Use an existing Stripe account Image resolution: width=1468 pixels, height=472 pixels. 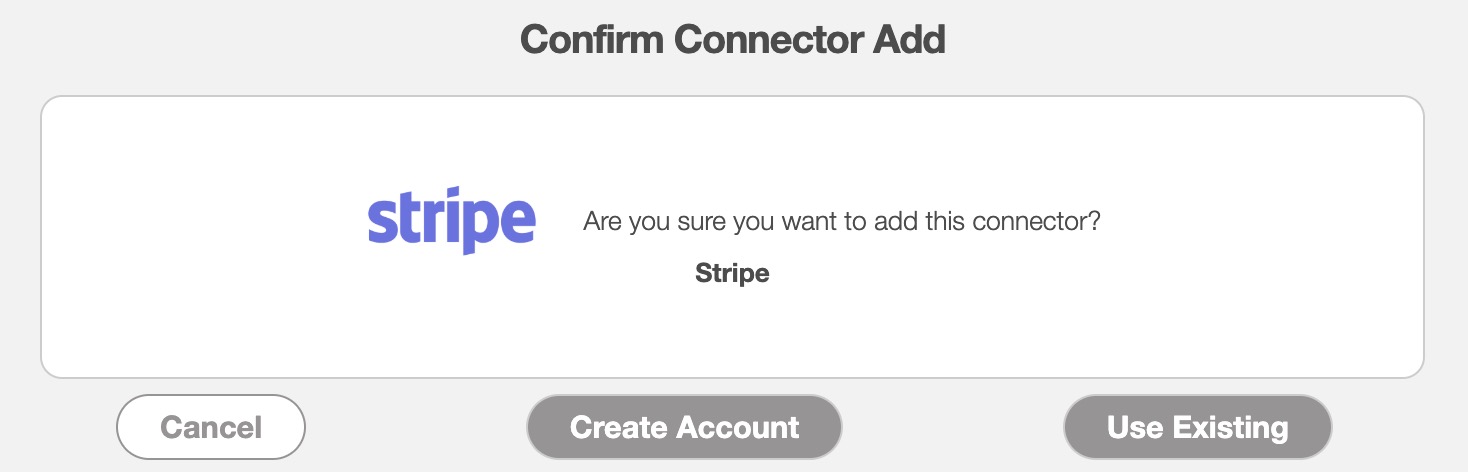click(x=1197, y=427)
